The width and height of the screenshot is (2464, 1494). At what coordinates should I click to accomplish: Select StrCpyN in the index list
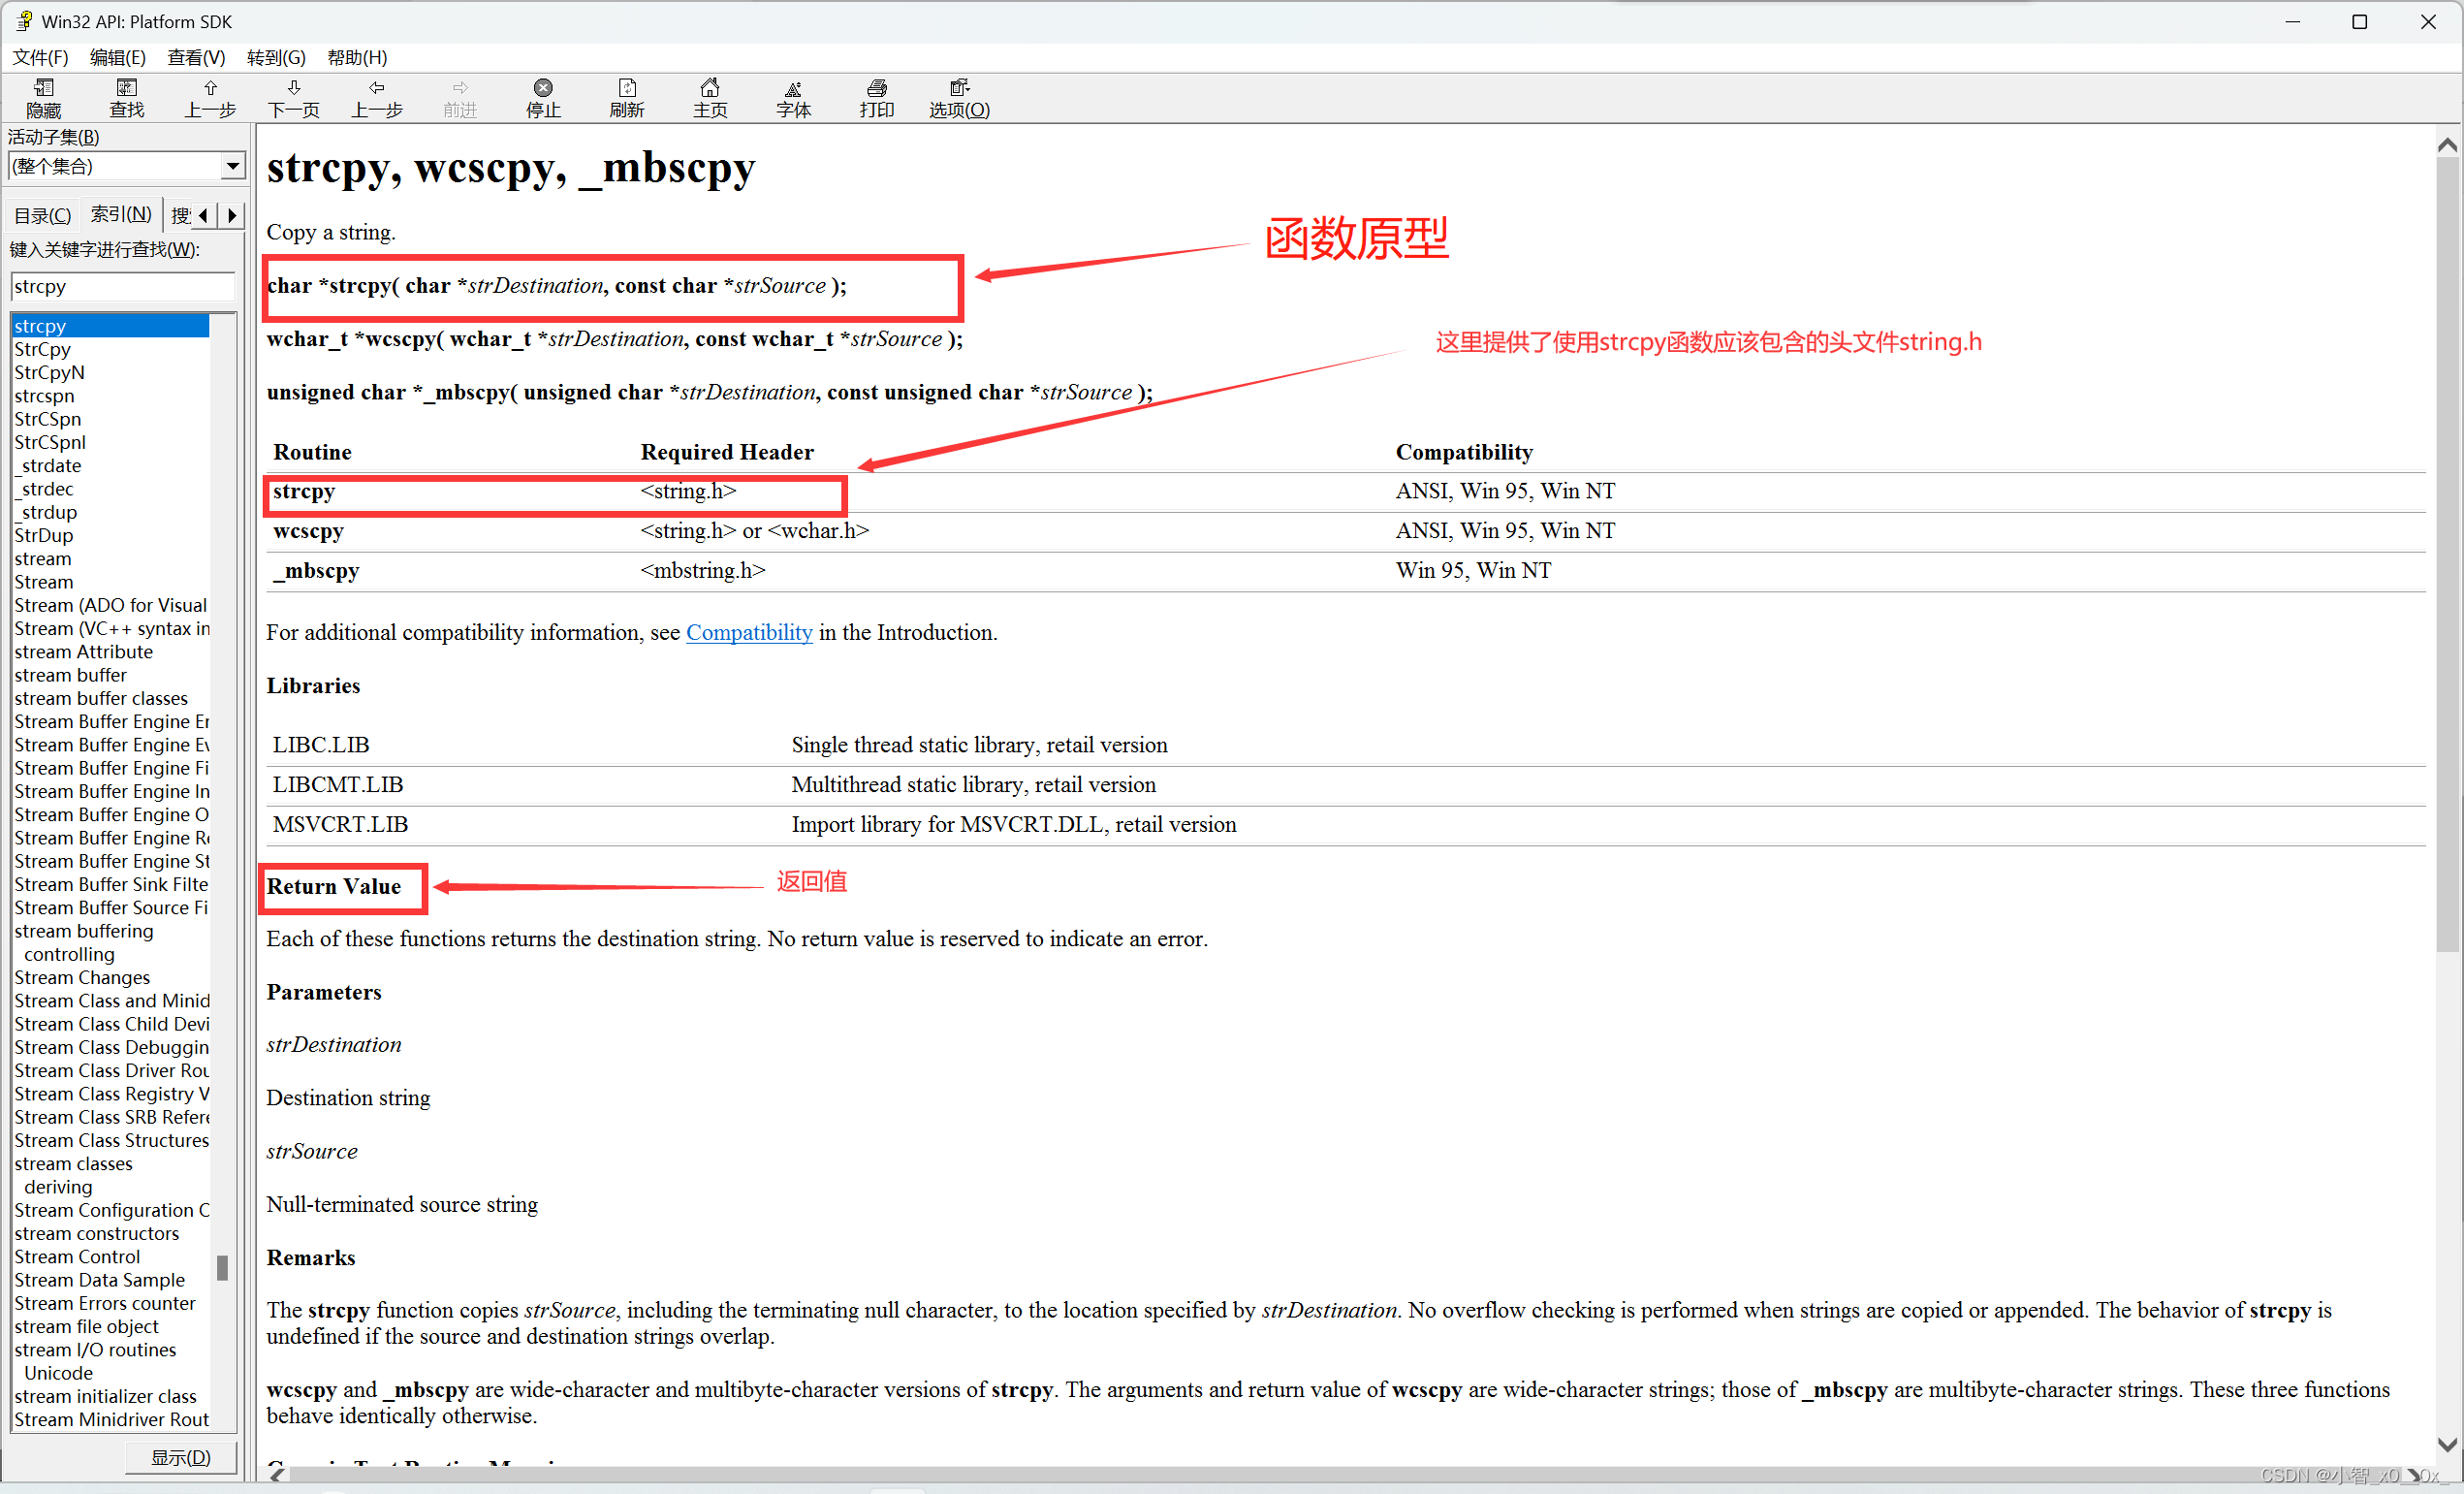pos(50,372)
